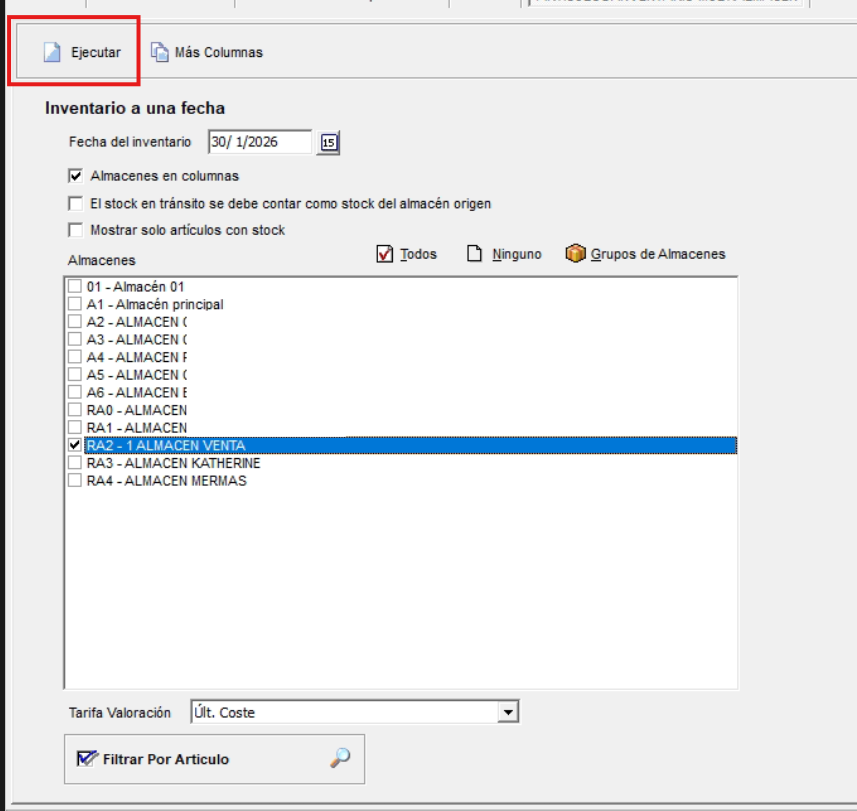Click the Fecha del inventario date field
This screenshot has height=811, width=857.
point(260,142)
